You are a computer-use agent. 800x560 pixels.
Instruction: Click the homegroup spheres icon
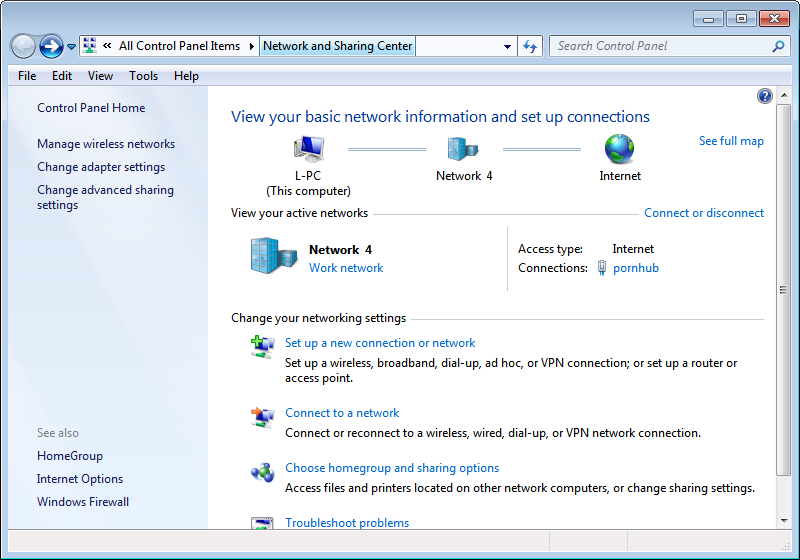click(x=262, y=472)
